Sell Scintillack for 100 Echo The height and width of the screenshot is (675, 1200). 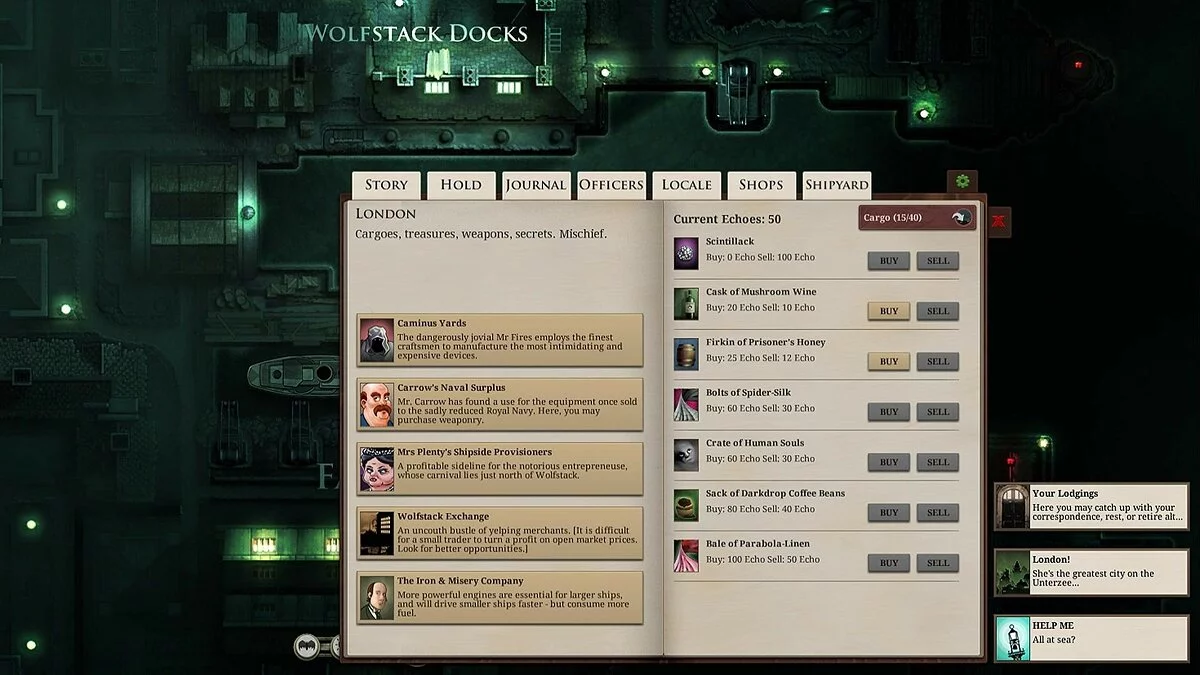pyautogui.click(x=938, y=261)
